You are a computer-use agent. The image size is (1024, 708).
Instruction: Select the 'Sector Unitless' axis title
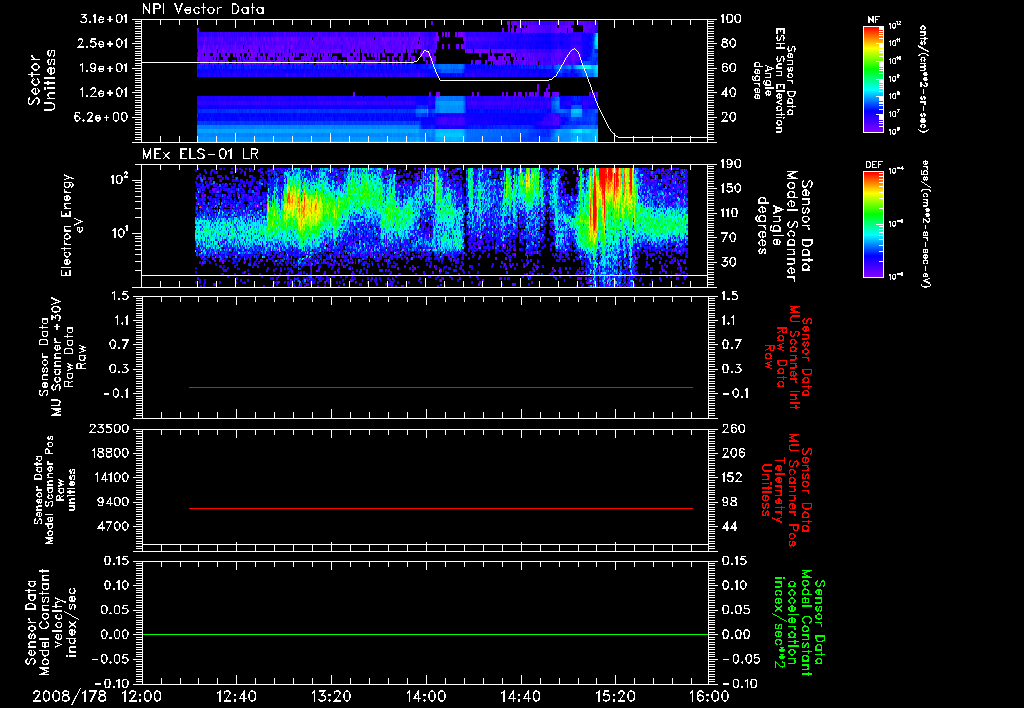point(42,80)
